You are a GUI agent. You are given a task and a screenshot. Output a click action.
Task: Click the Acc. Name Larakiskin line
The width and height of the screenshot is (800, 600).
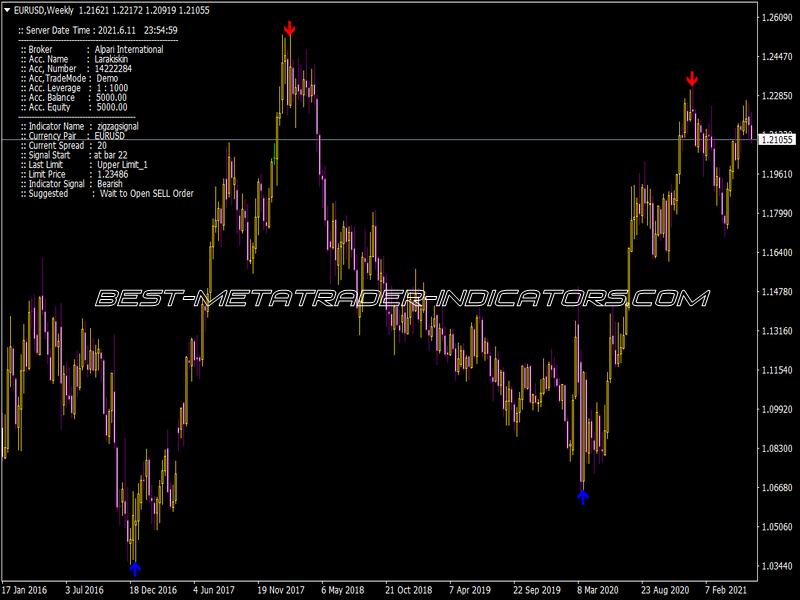click(74, 59)
